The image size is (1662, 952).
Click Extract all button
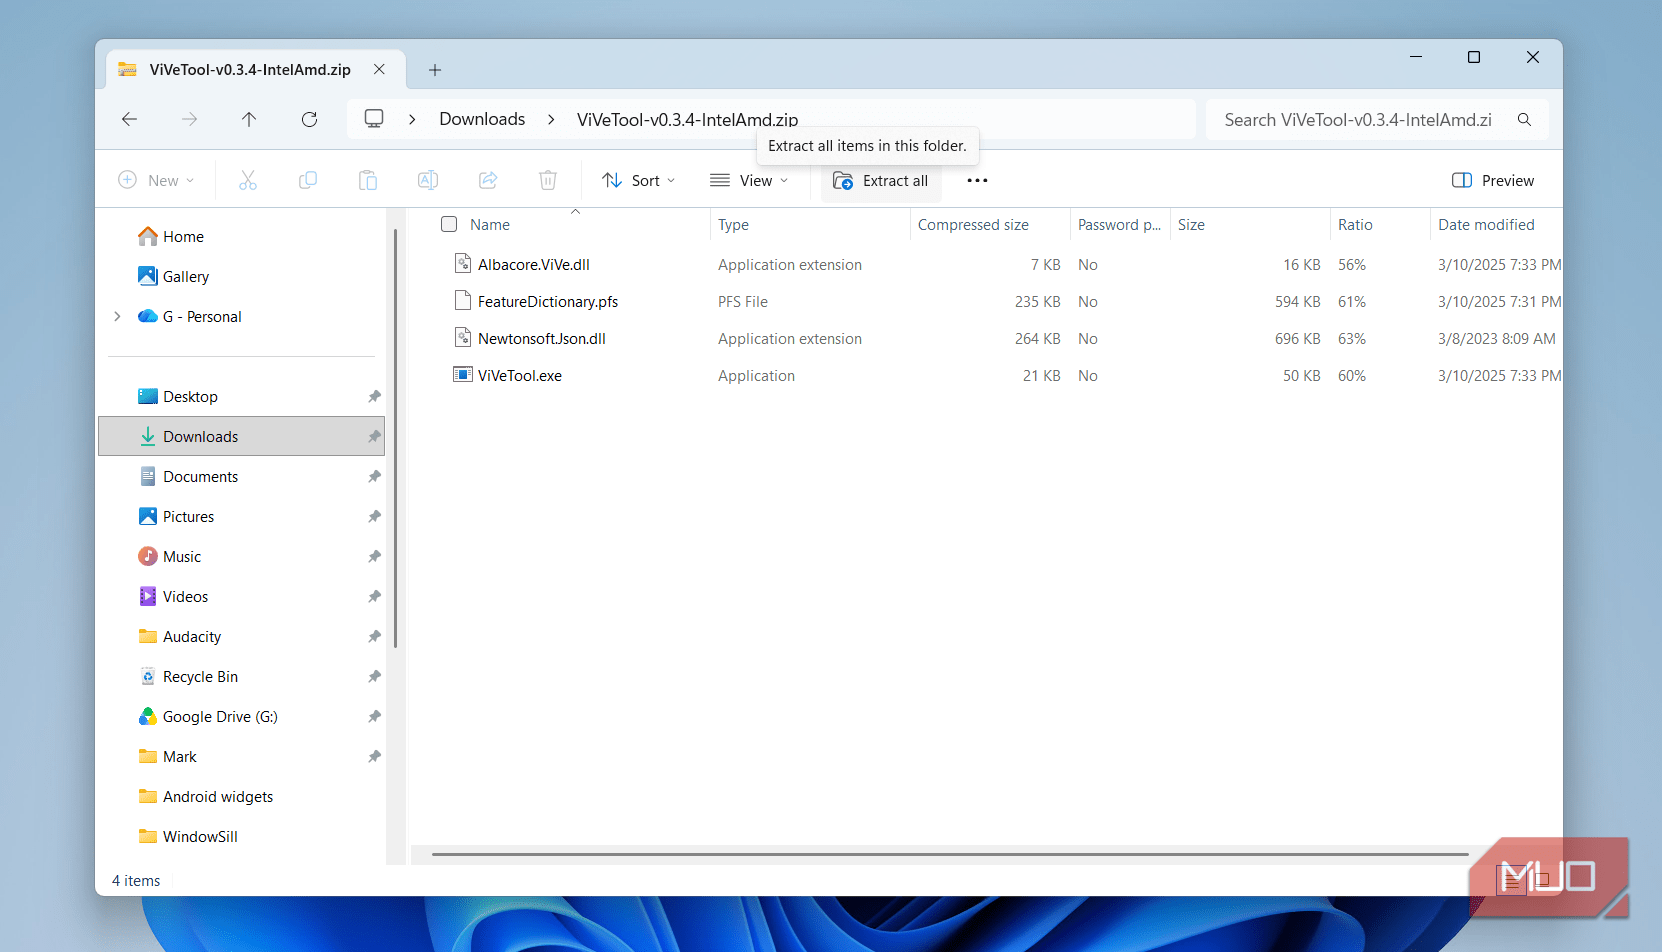click(881, 180)
